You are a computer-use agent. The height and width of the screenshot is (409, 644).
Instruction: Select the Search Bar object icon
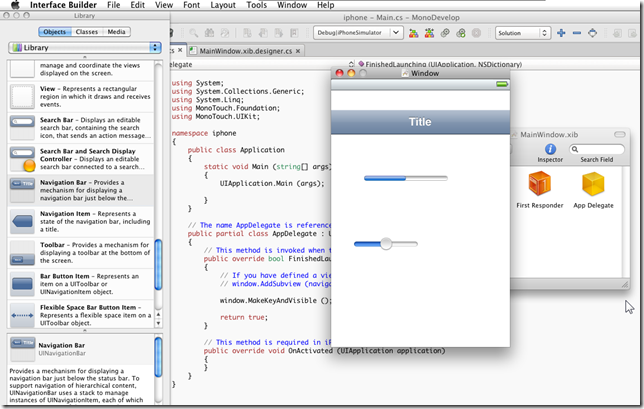(22, 128)
